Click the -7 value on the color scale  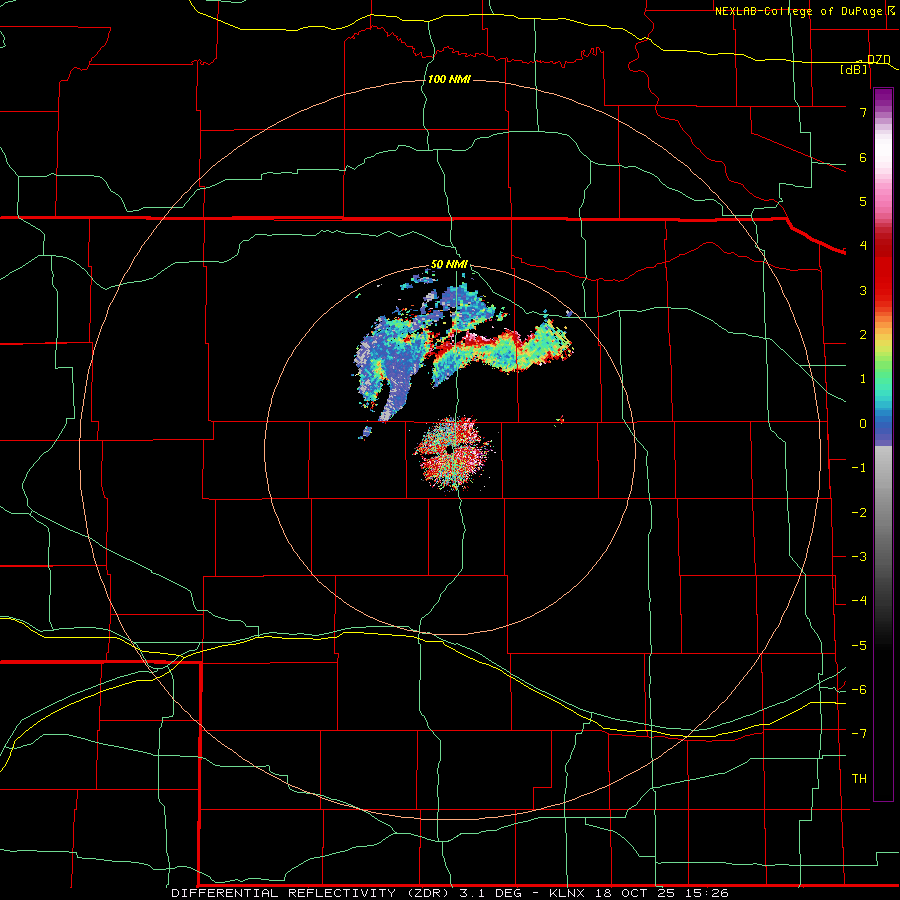[859, 734]
